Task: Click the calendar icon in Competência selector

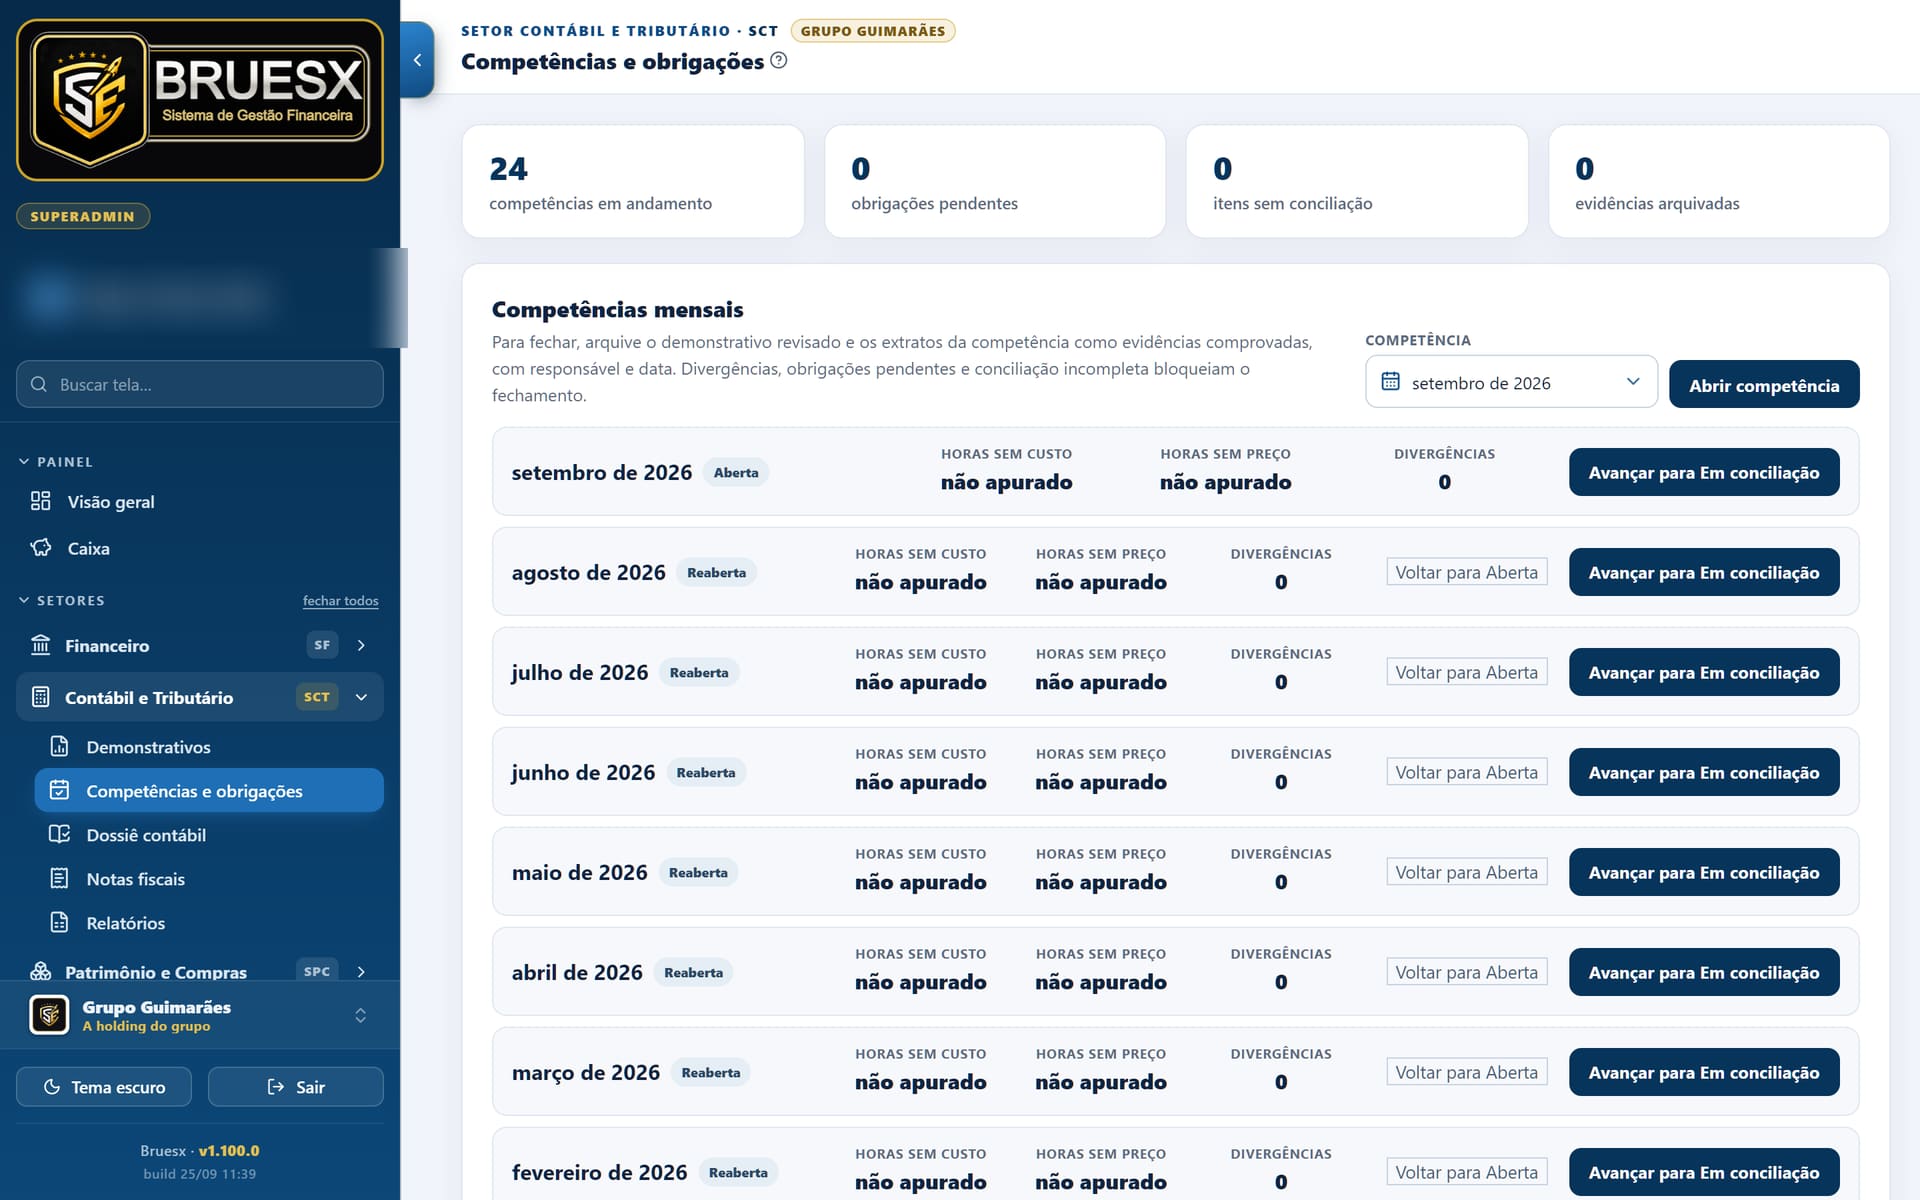Action: pyautogui.click(x=1390, y=382)
